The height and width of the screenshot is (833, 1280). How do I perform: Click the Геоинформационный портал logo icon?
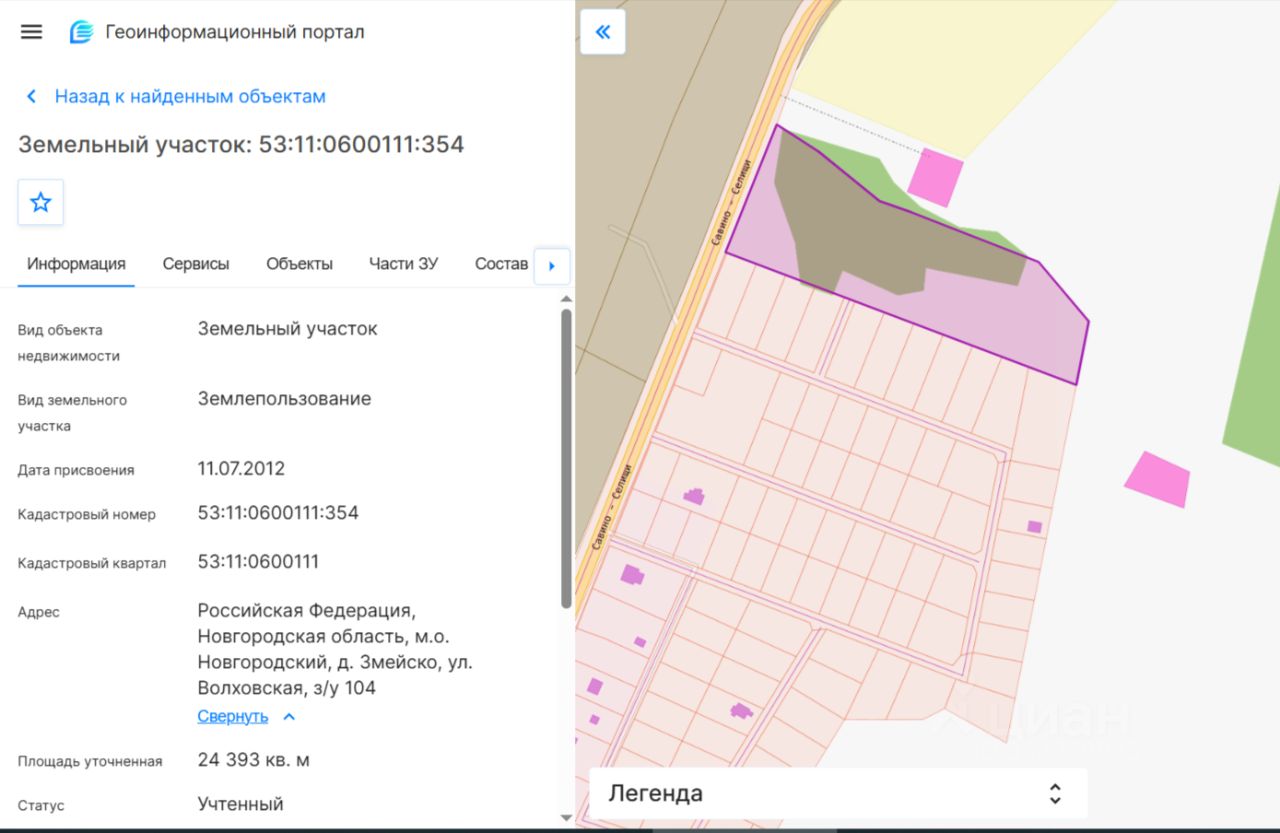tap(81, 32)
